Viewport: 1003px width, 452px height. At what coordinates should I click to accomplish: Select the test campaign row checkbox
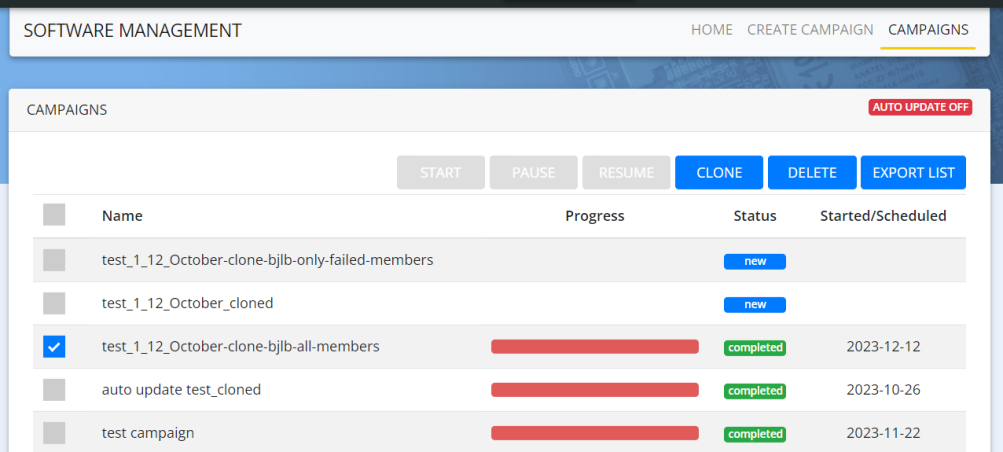click(x=54, y=433)
